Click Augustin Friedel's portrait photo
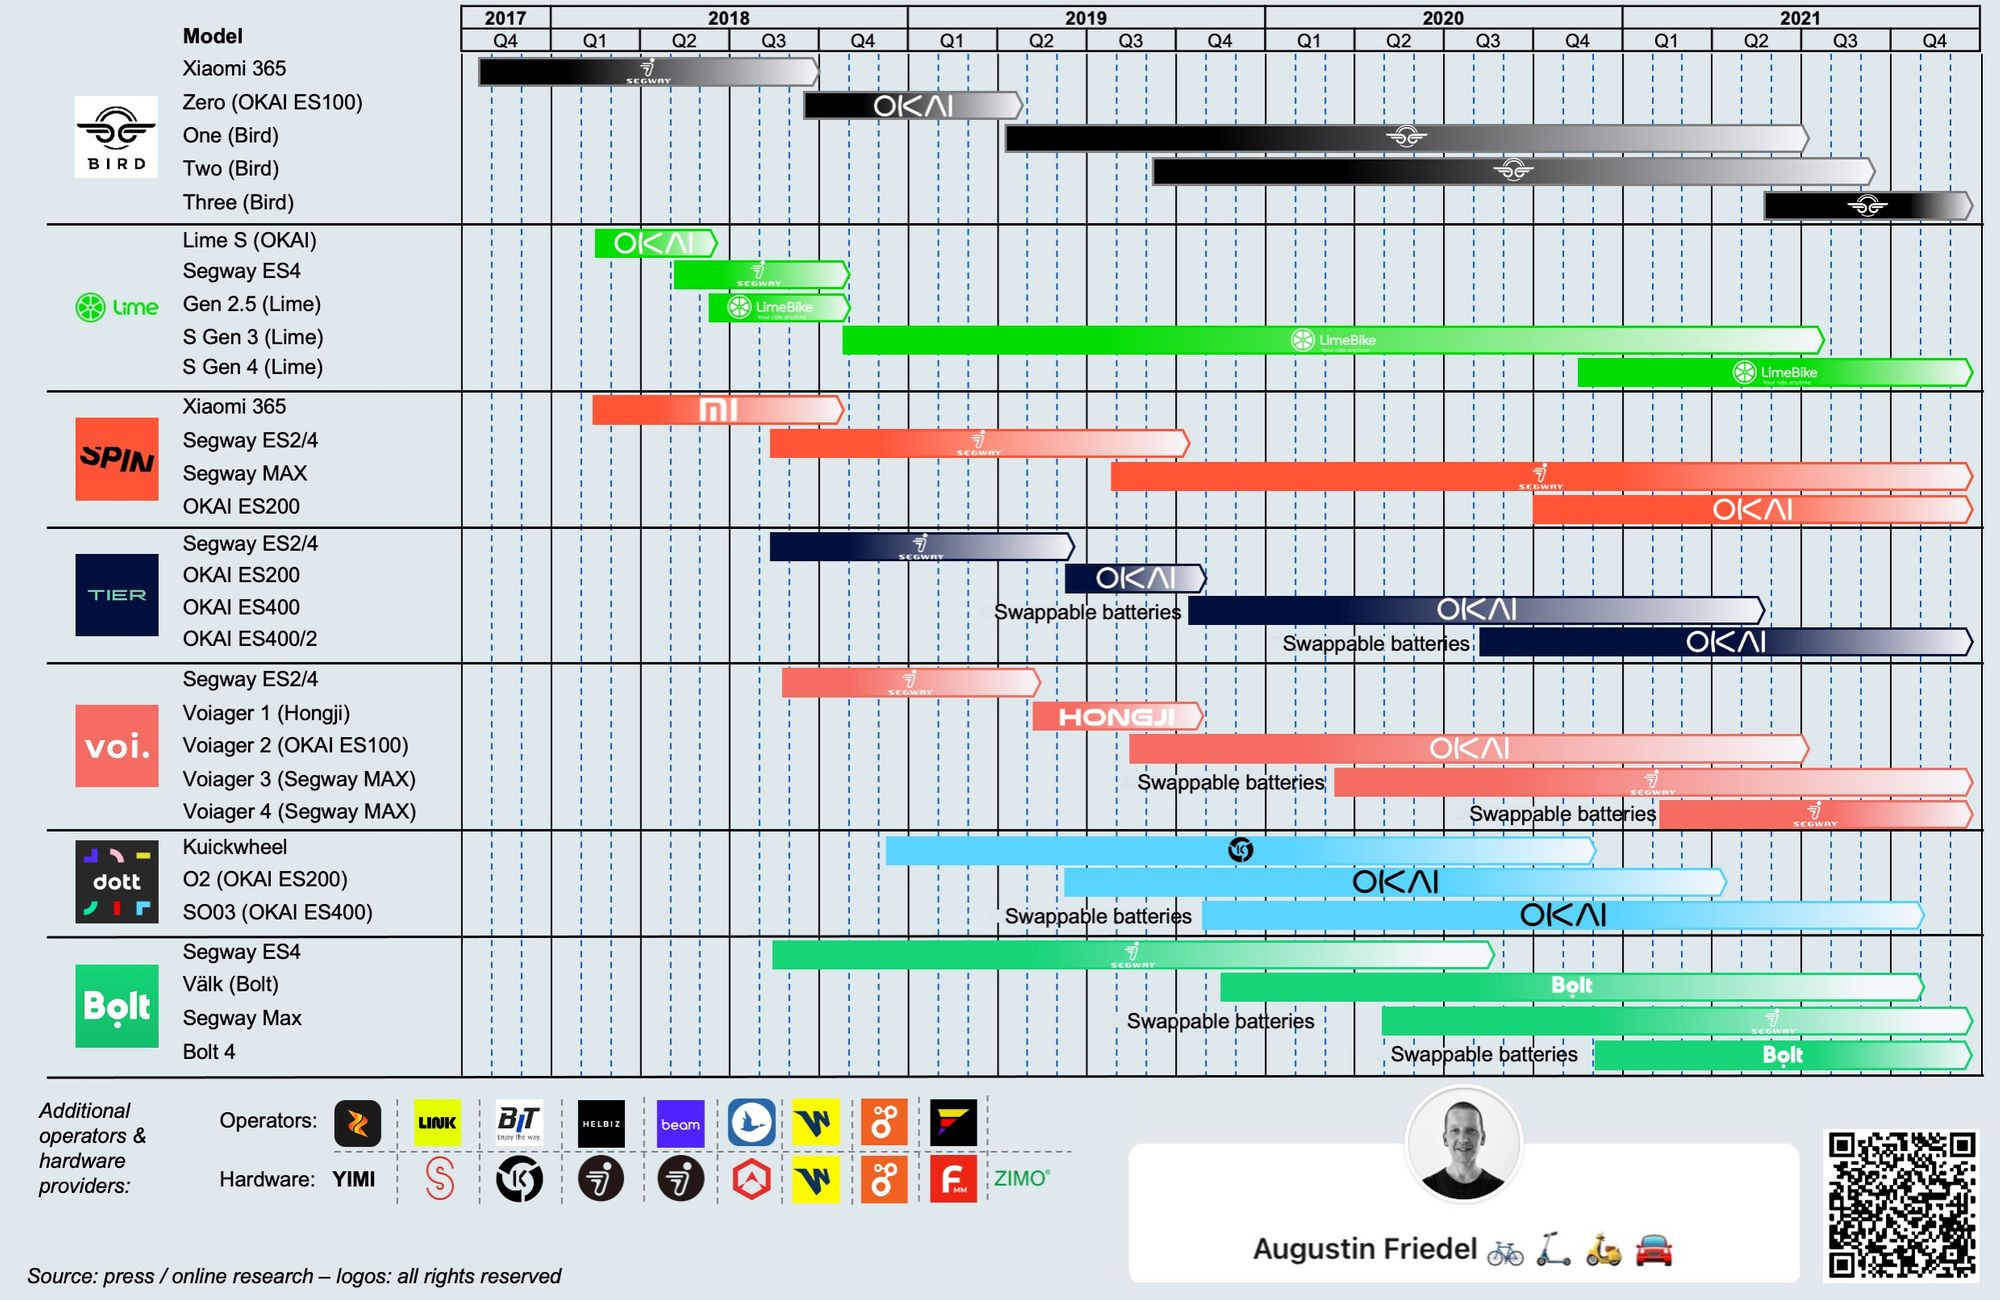 pyautogui.click(x=1464, y=1145)
